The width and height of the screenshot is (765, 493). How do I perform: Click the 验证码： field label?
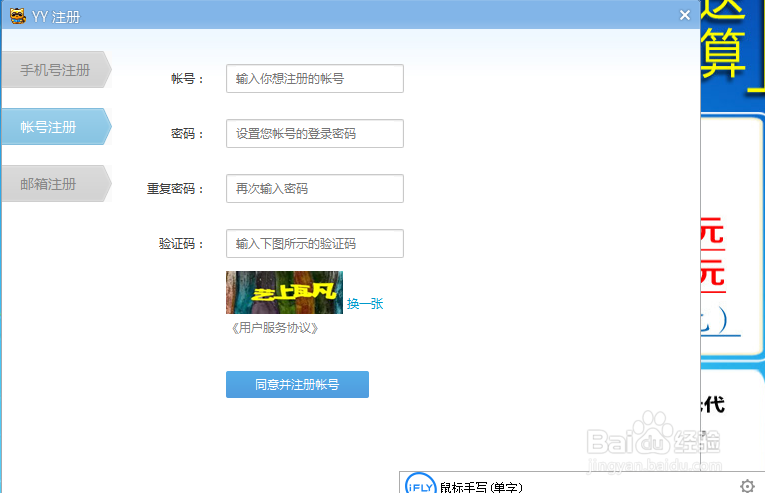(181, 244)
